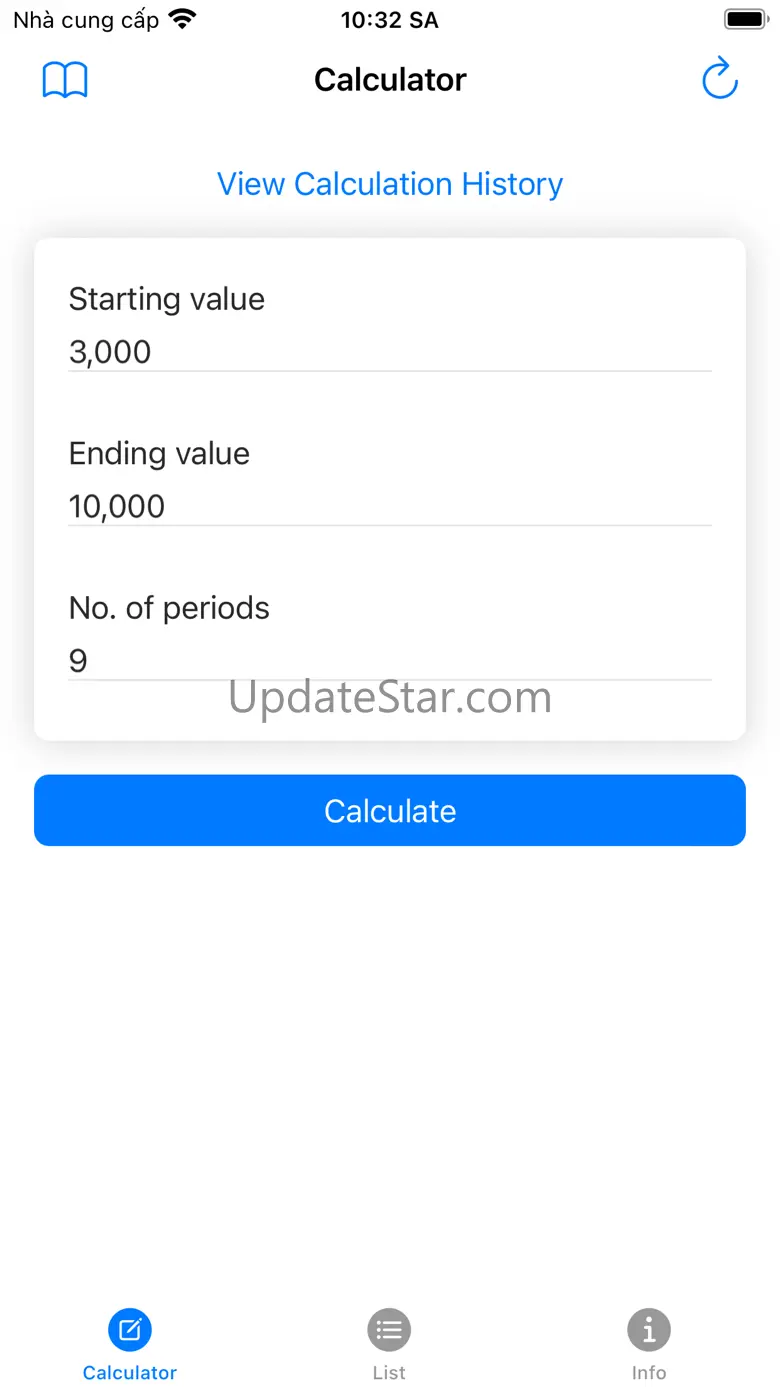Tap the 10:32 SA clock
The width and height of the screenshot is (780, 1387).
pos(389,20)
